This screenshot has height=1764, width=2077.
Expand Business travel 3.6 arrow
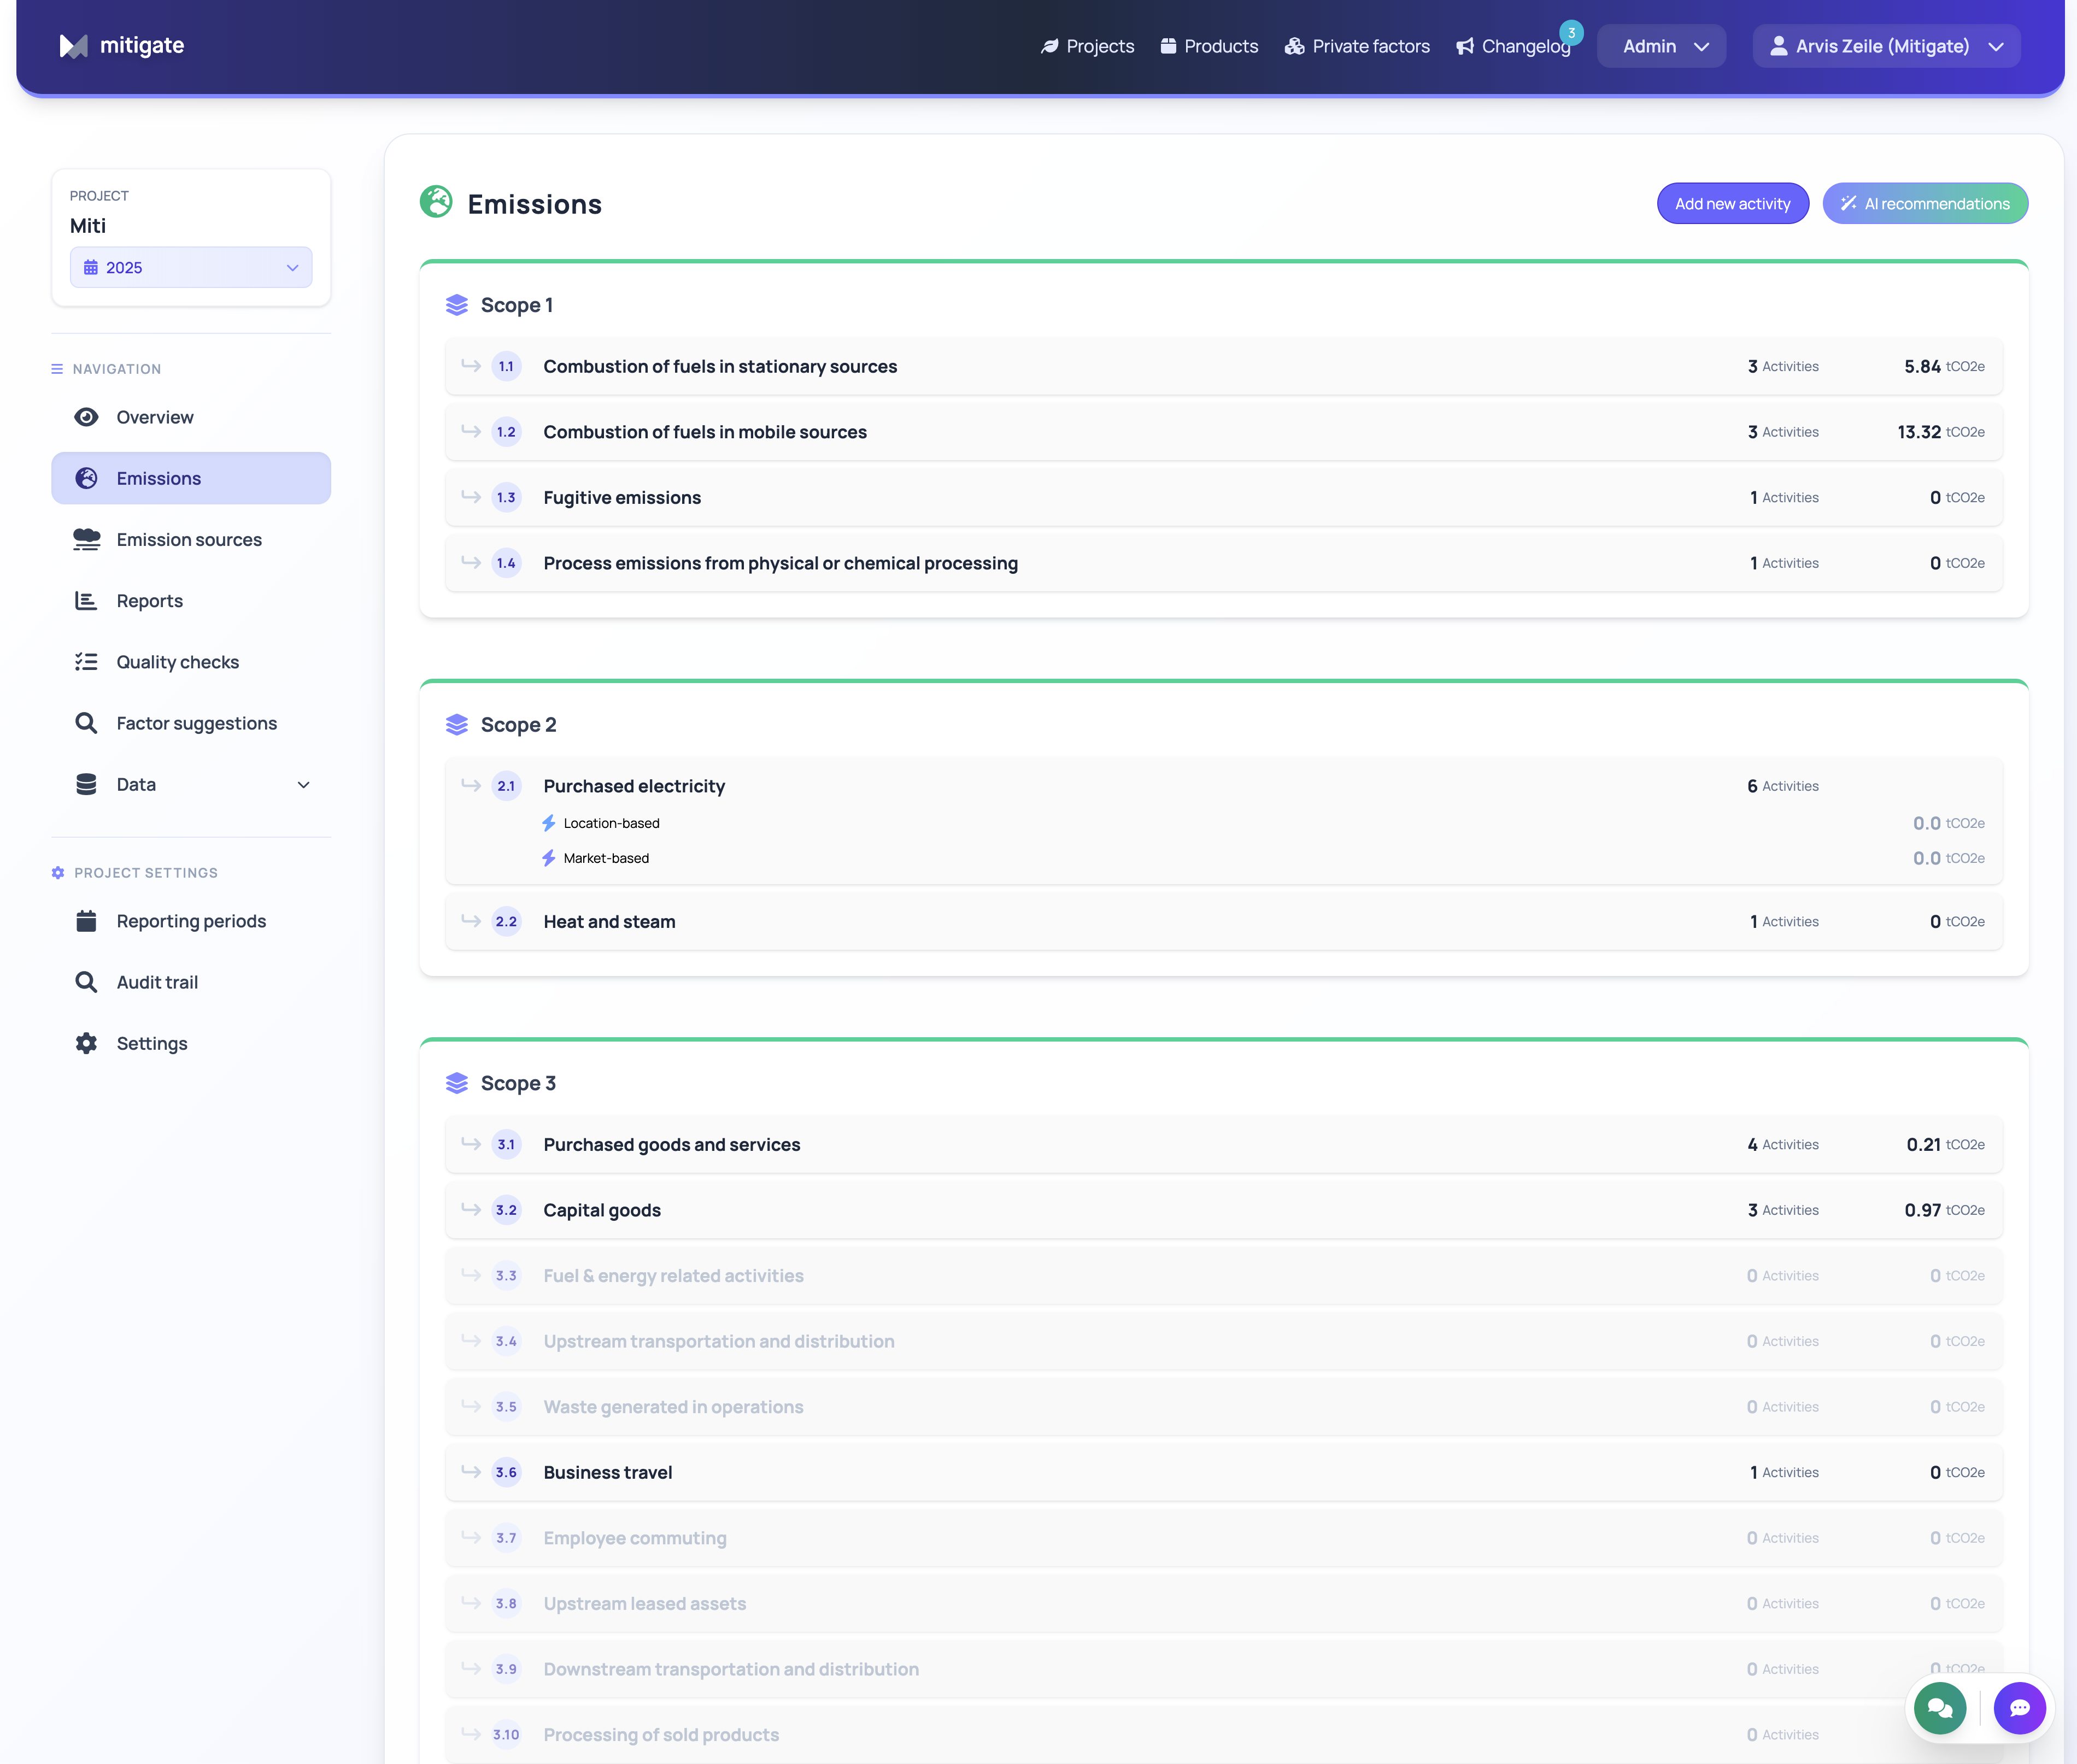click(x=471, y=1471)
